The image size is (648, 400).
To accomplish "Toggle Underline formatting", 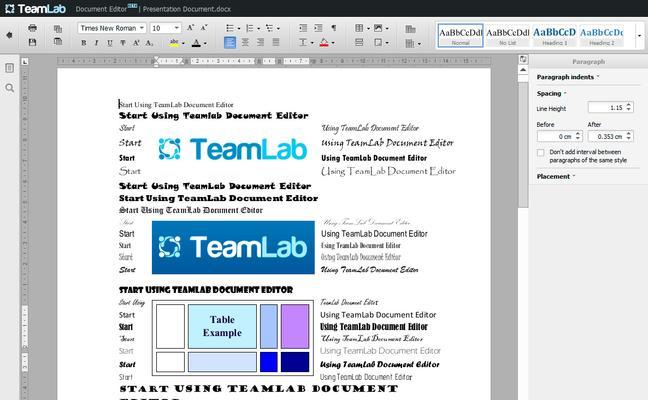I will 110,43.
